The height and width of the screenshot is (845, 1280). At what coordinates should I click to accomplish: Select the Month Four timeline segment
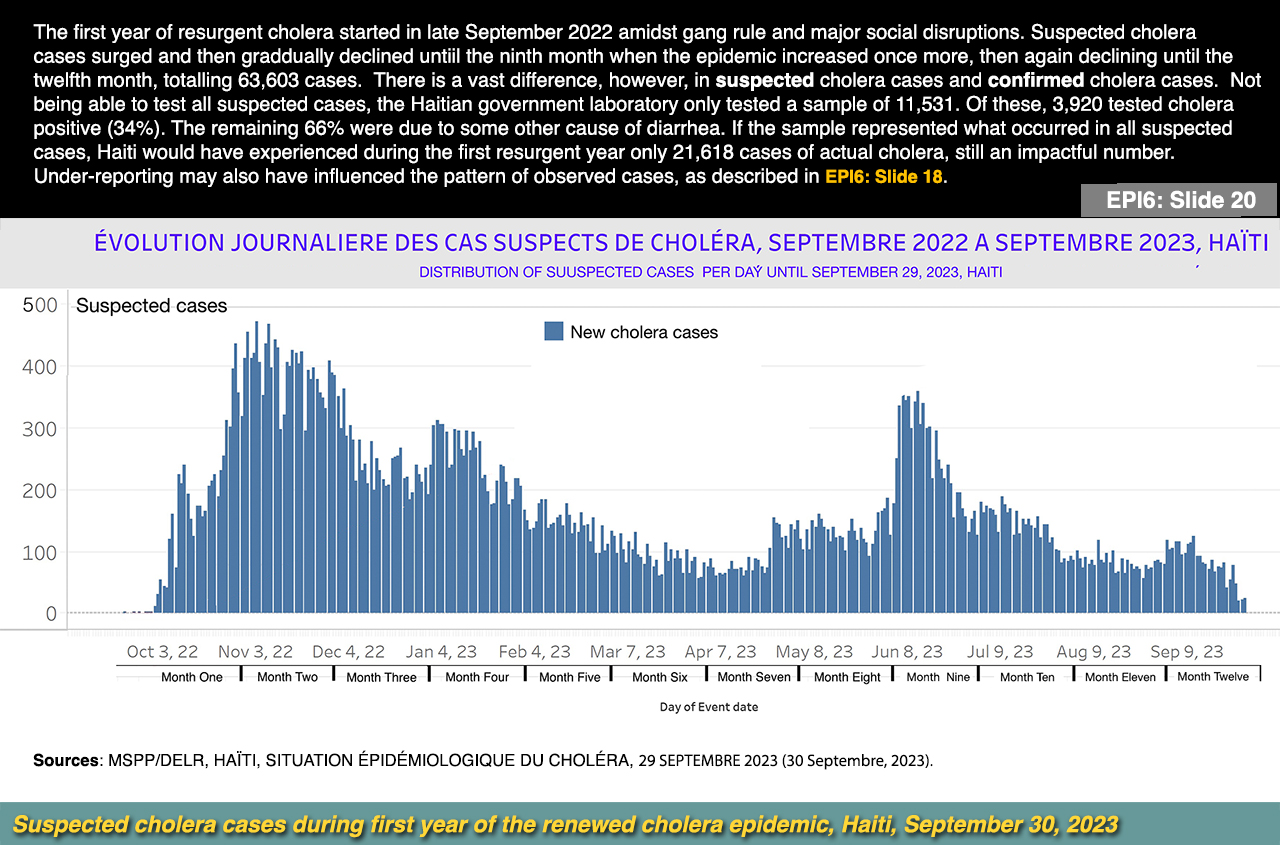tap(477, 677)
